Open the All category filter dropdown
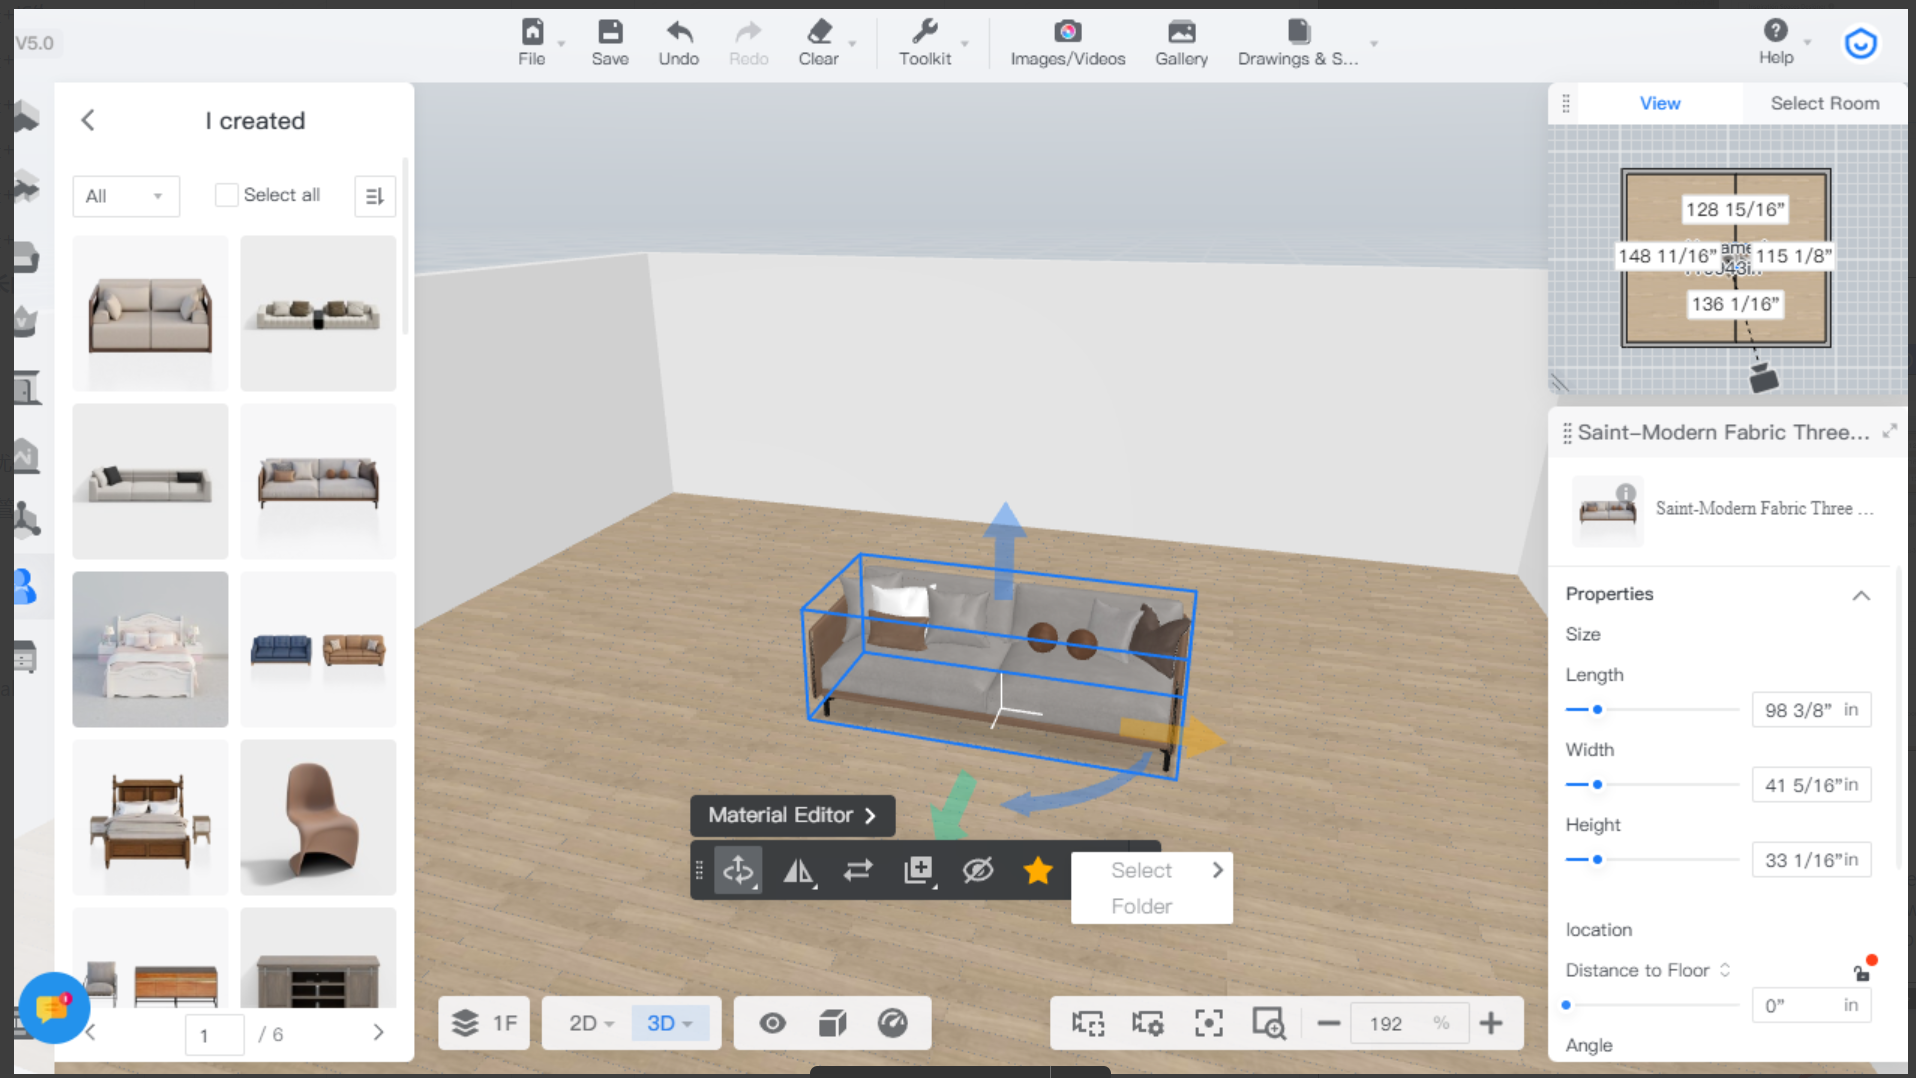Viewport: 1916px width, 1078px height. (125, 196)
